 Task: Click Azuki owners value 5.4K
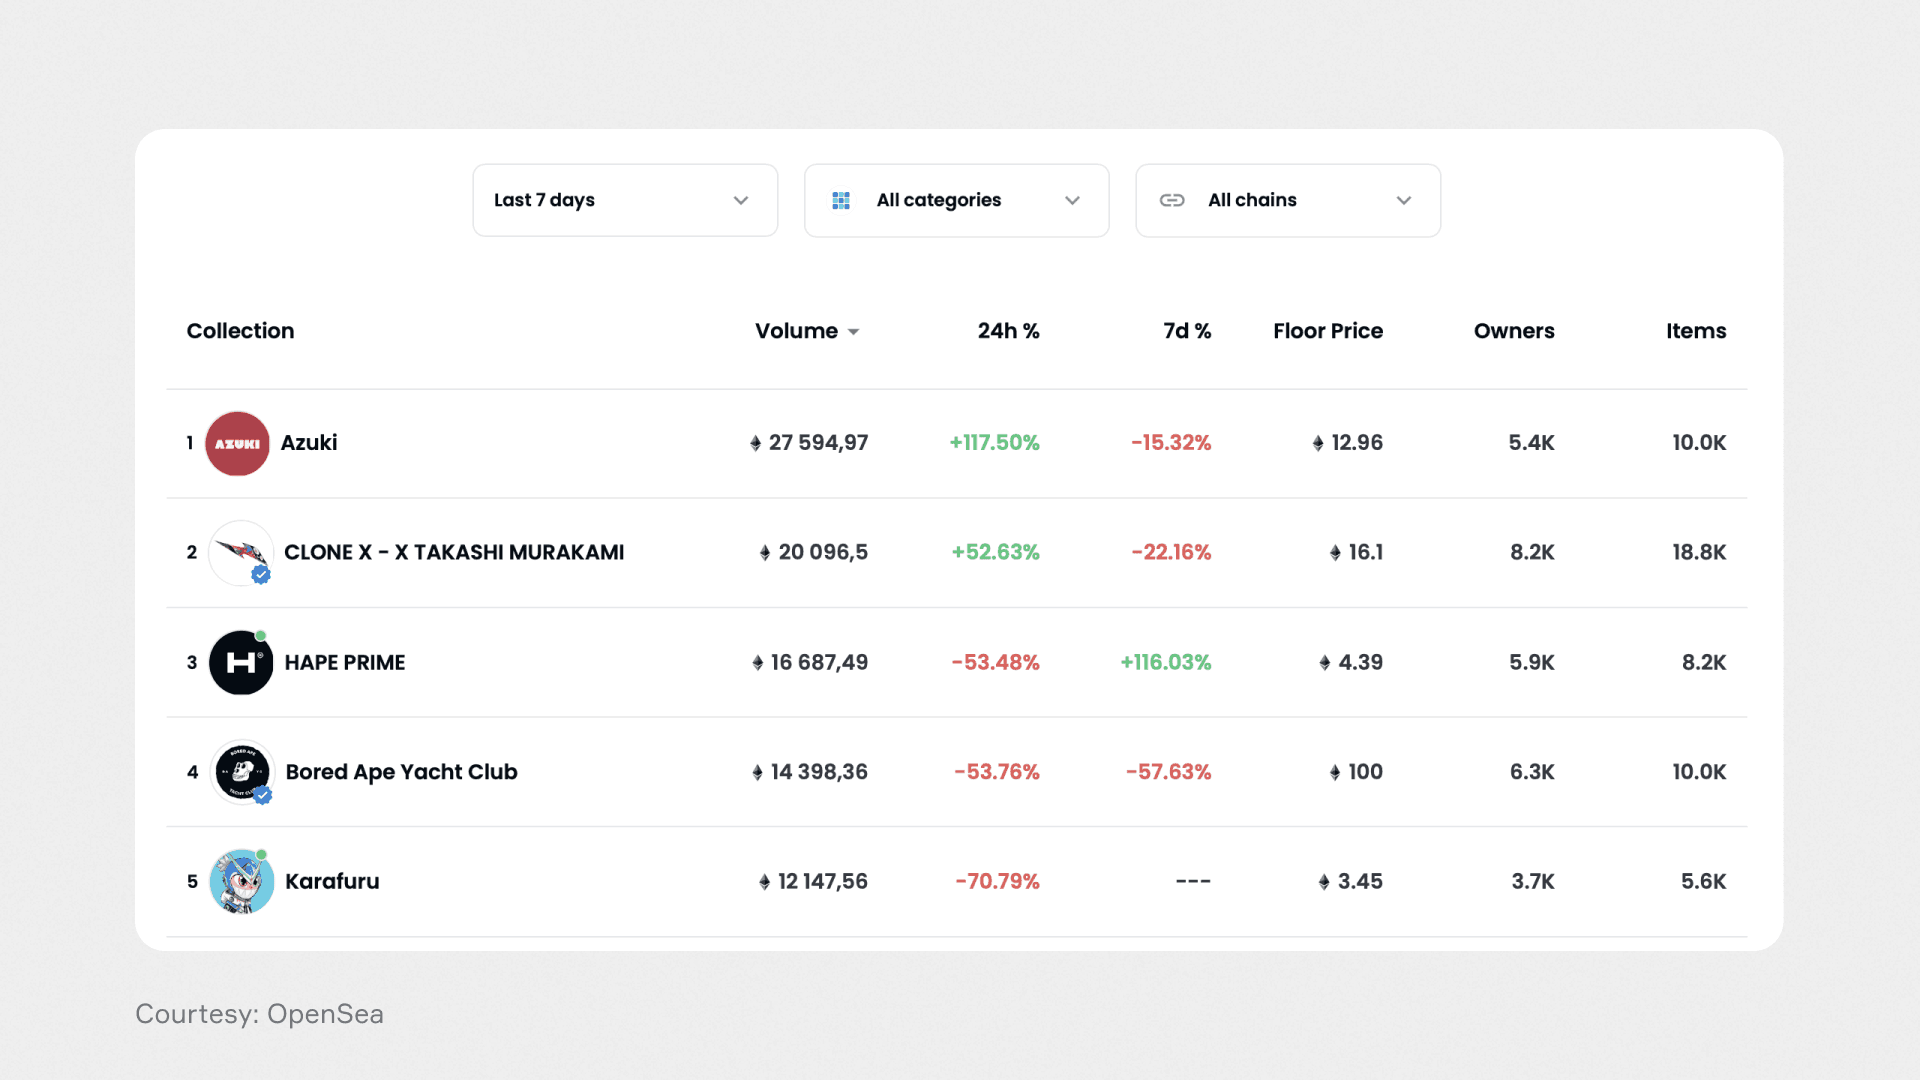point(1531,443)
